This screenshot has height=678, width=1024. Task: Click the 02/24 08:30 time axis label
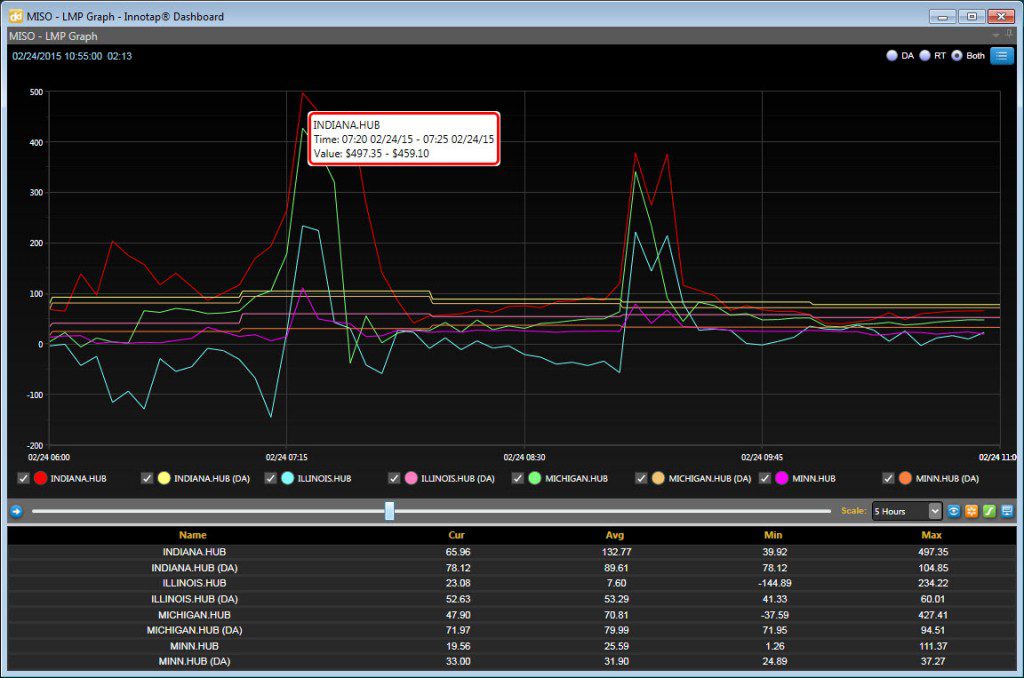click(x=524, y=457)
